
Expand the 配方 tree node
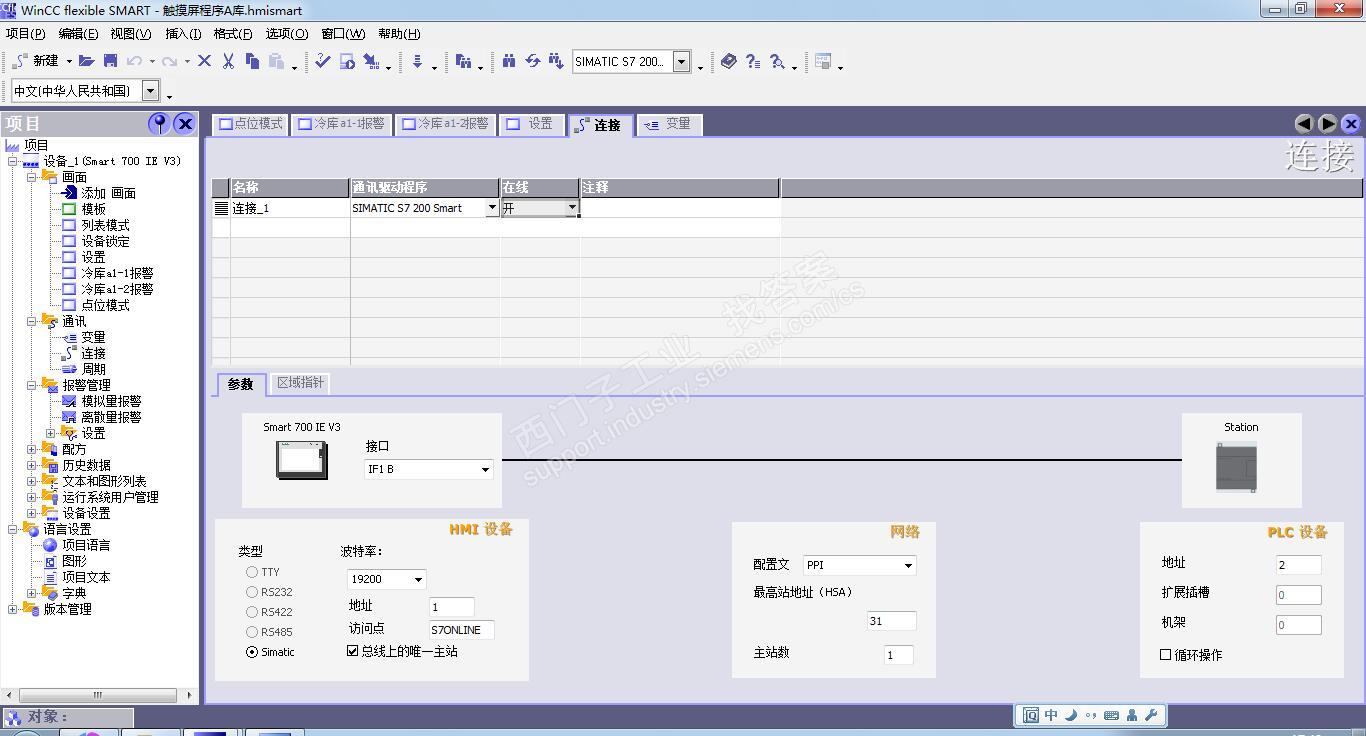[32, 449]
